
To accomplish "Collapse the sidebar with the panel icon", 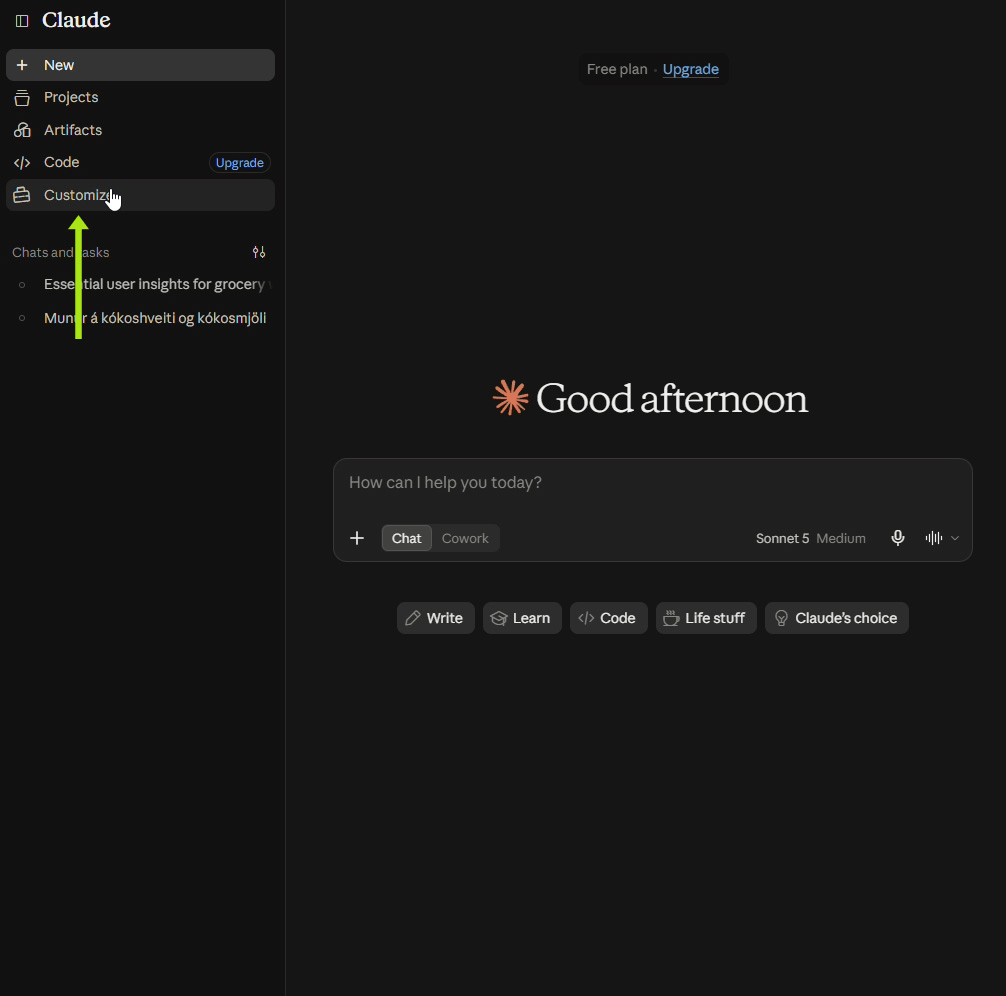I will pyautogui.click(x=22, y=21).
